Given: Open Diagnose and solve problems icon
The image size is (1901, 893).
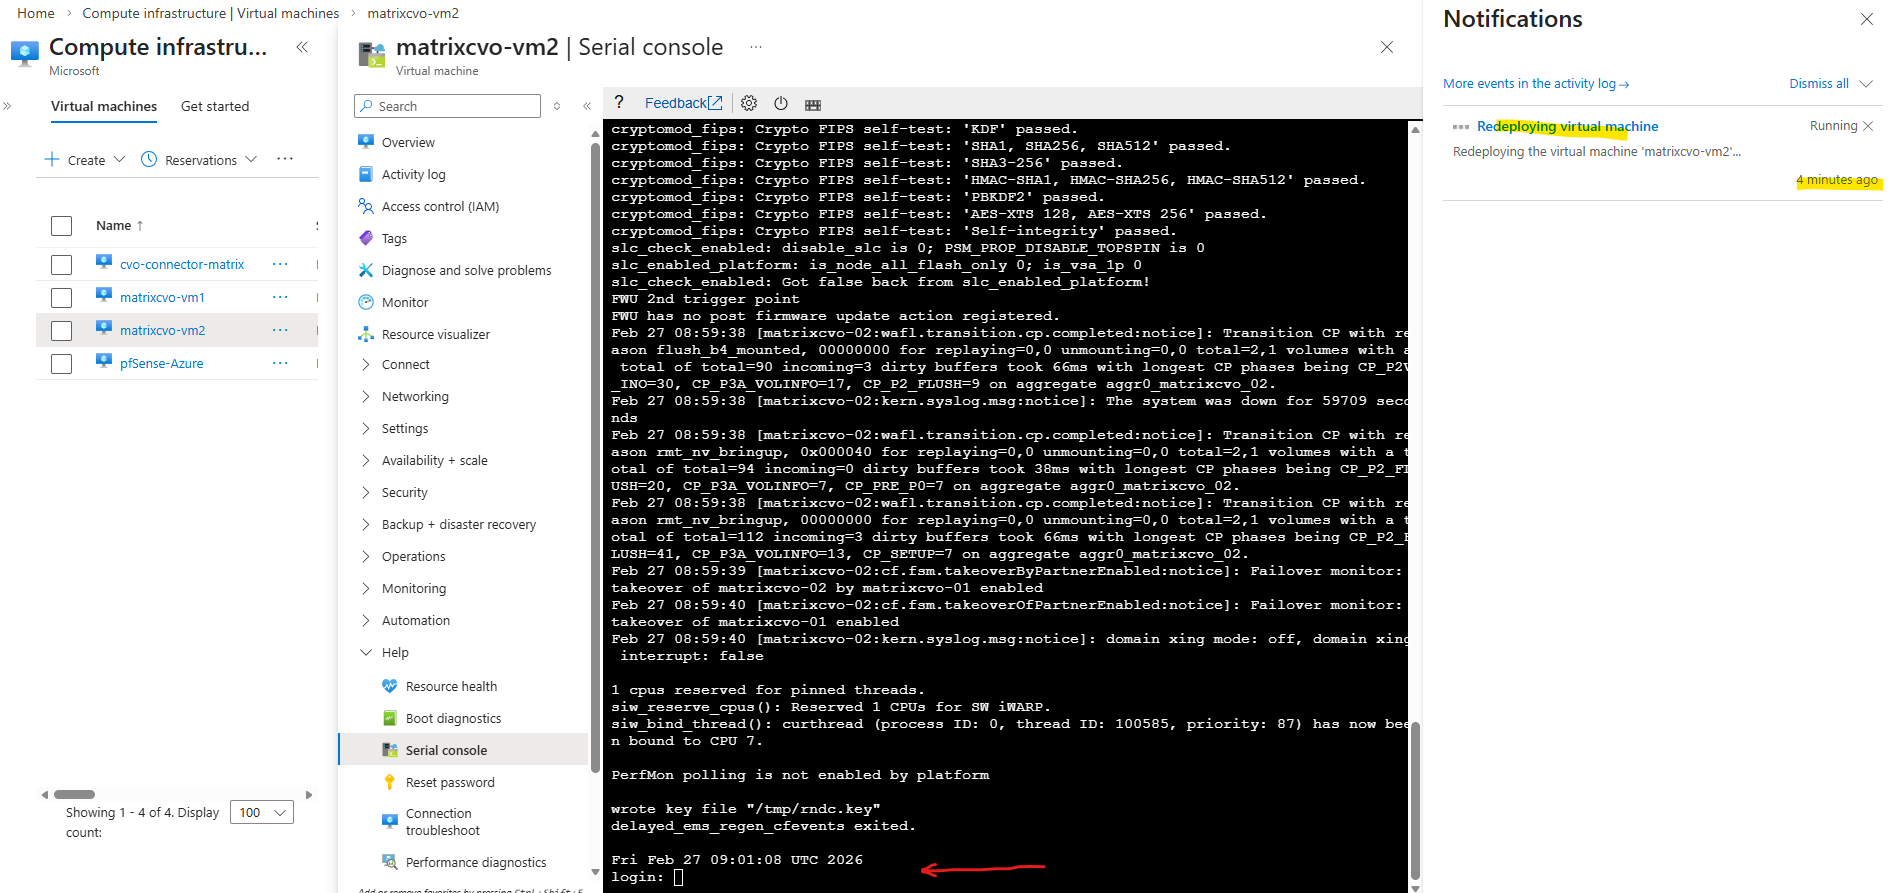Looking at the screenshot, I should (366, 270).
